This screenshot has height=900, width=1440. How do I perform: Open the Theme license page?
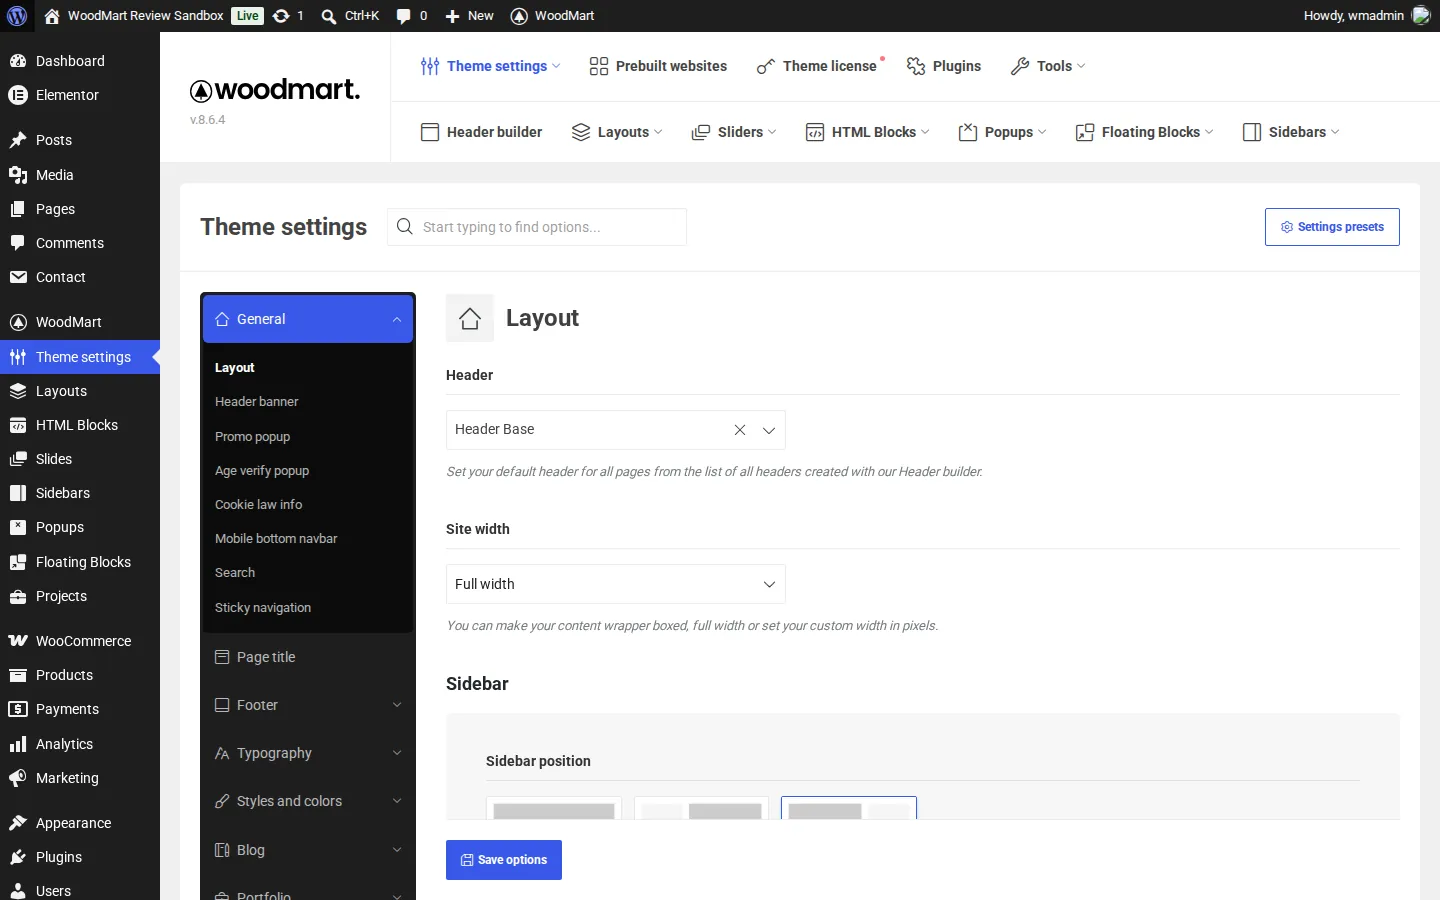point(817,66)
